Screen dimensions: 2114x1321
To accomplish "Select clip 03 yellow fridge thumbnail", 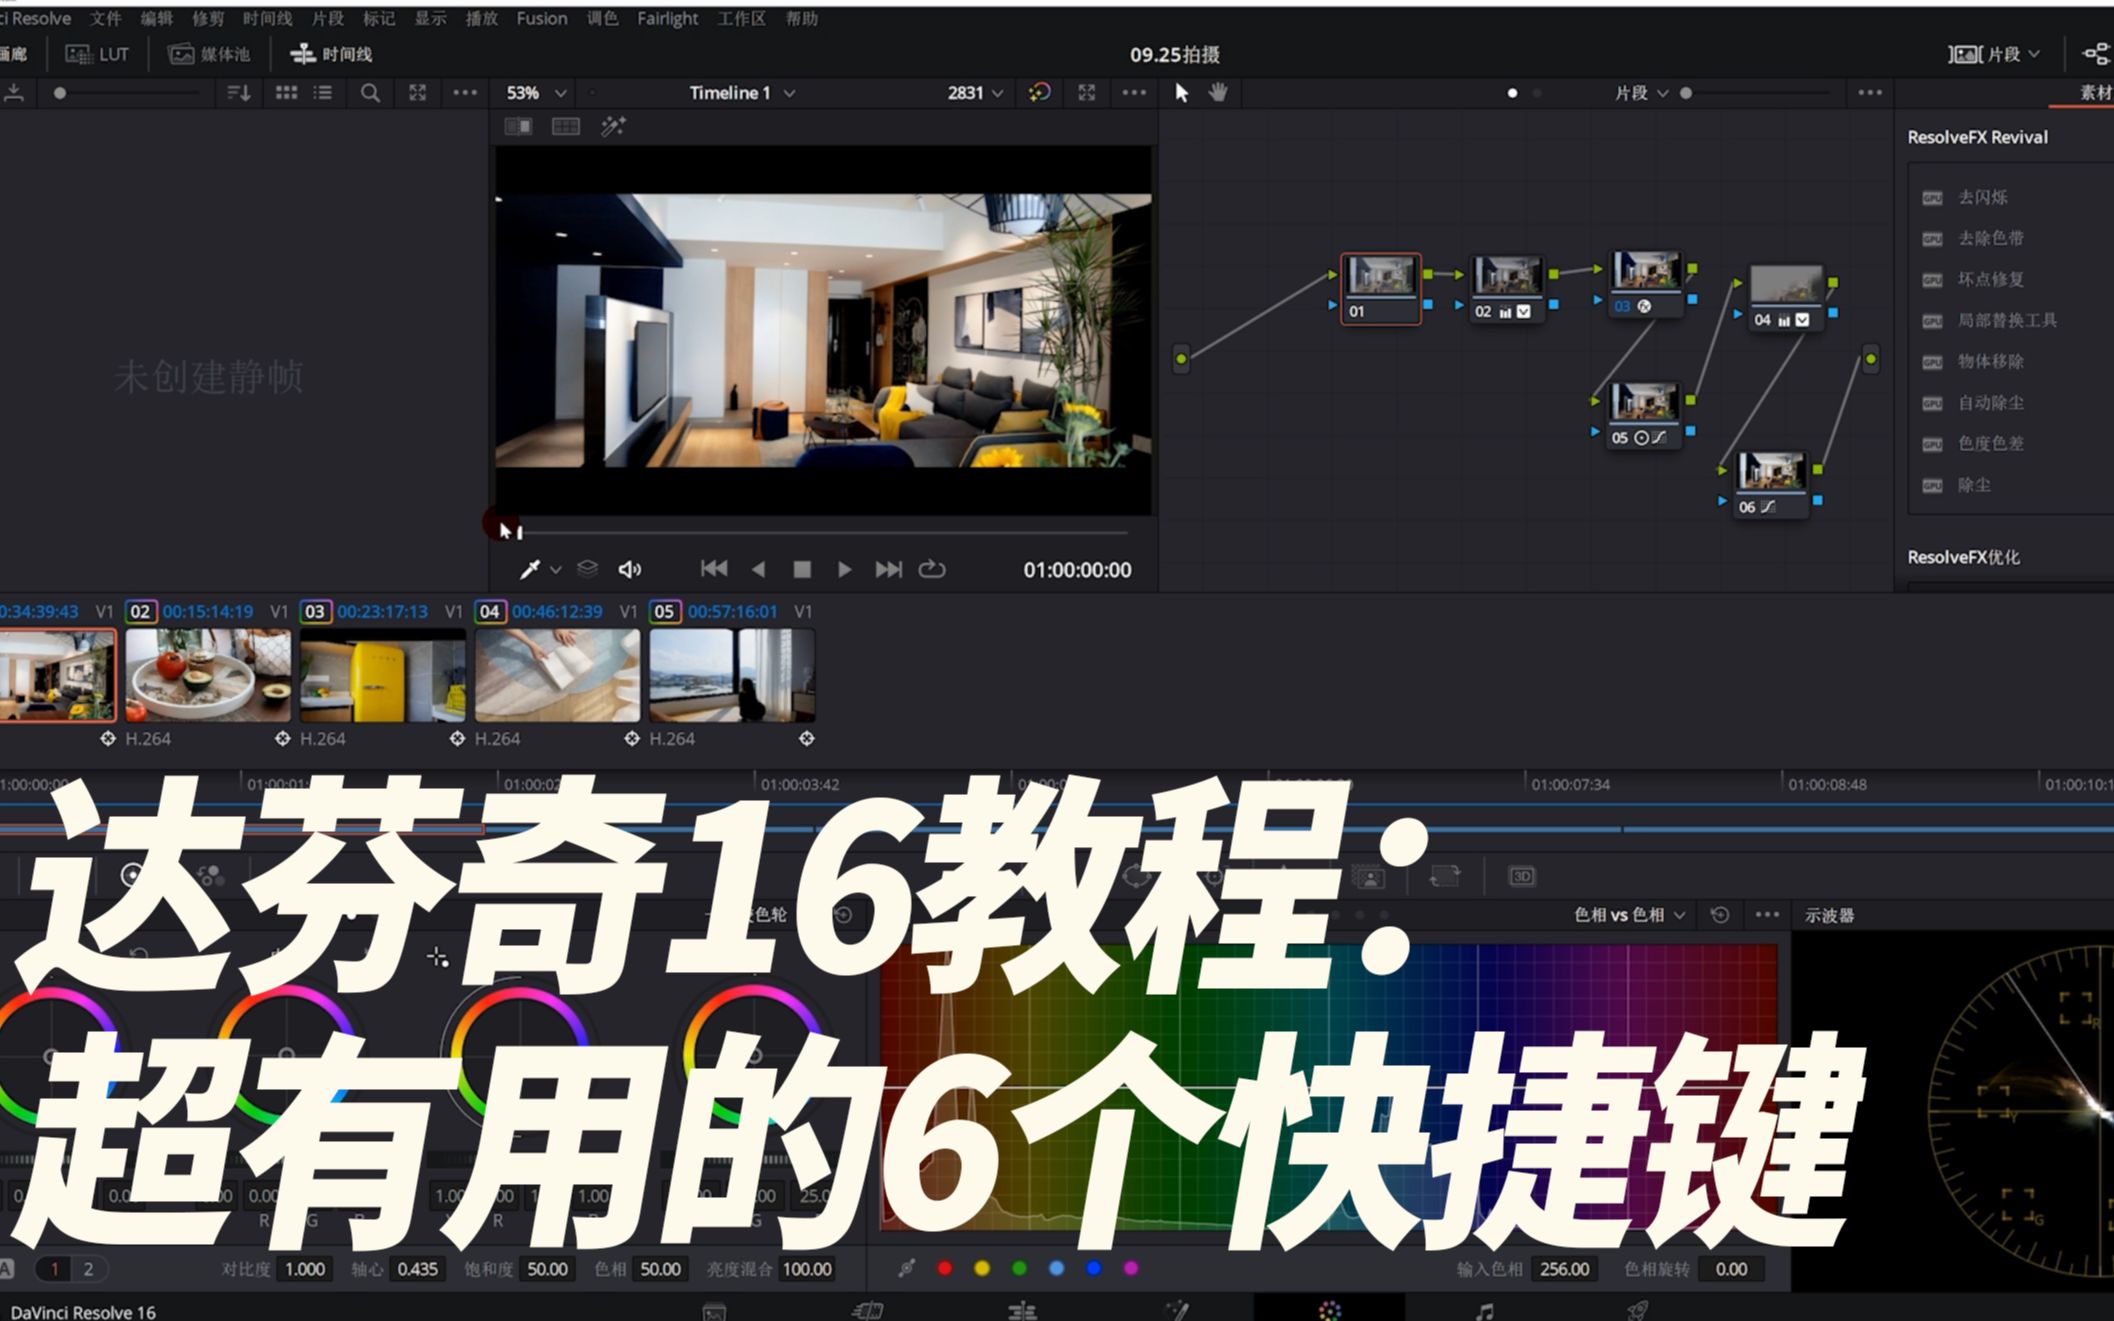I will pos(382,675).
